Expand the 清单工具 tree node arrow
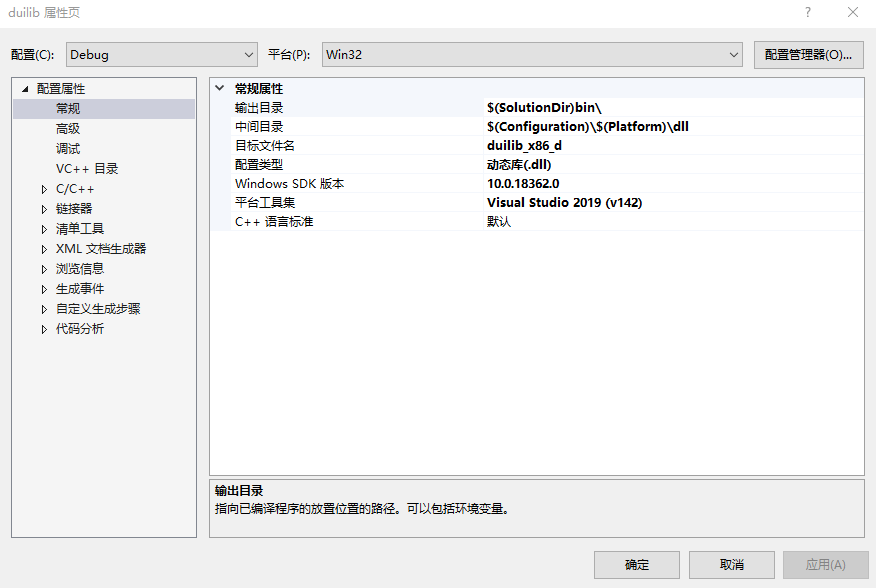876x588 pixels. [x=44, y=229]
